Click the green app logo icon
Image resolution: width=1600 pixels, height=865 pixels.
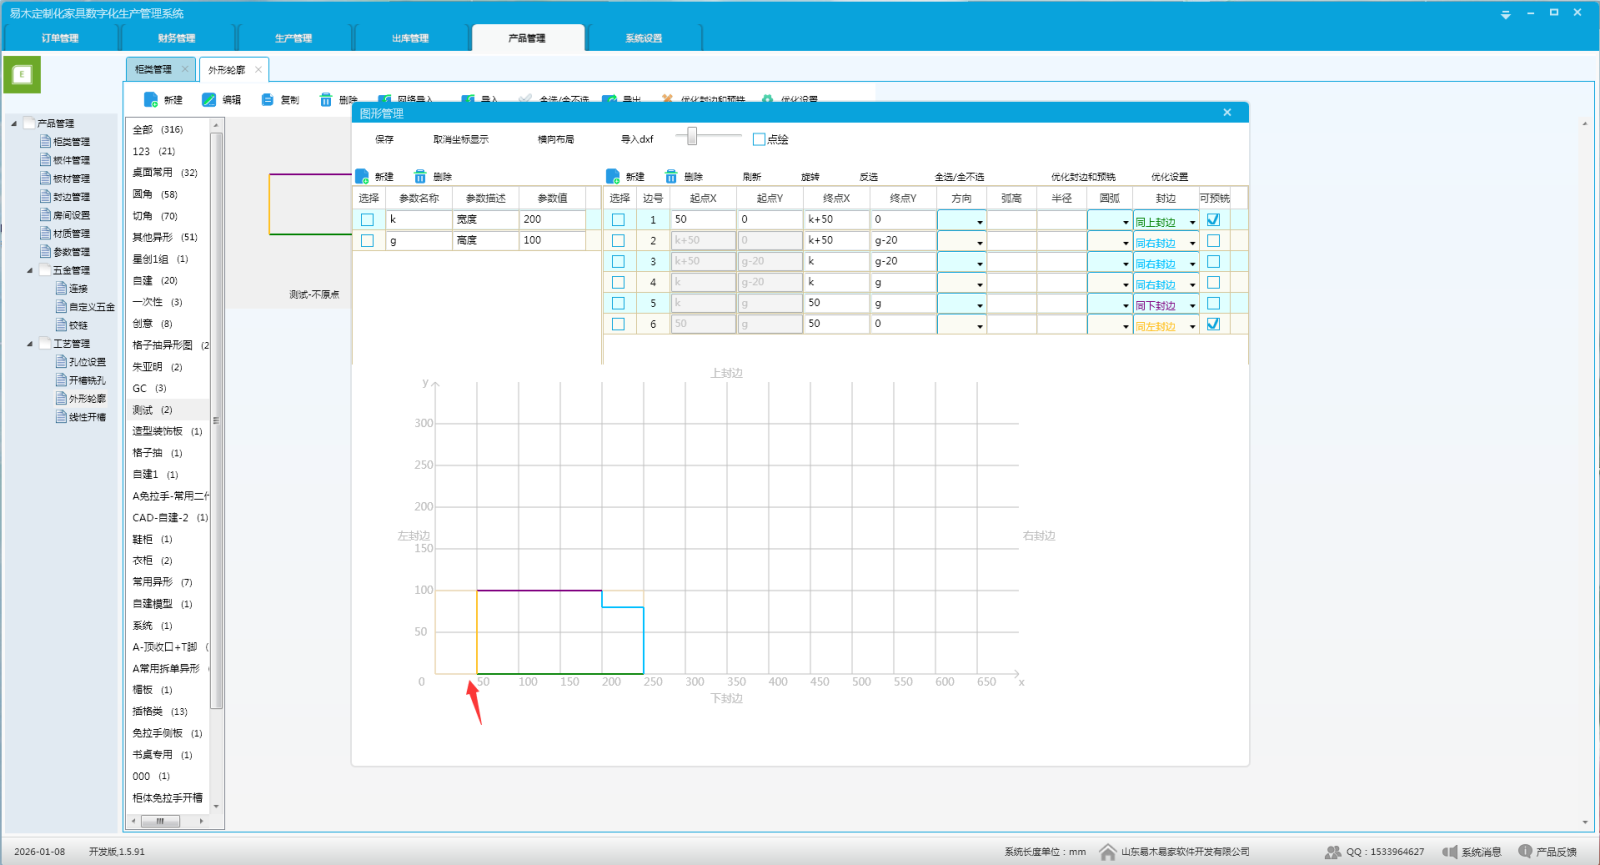[x=22, y=74]
